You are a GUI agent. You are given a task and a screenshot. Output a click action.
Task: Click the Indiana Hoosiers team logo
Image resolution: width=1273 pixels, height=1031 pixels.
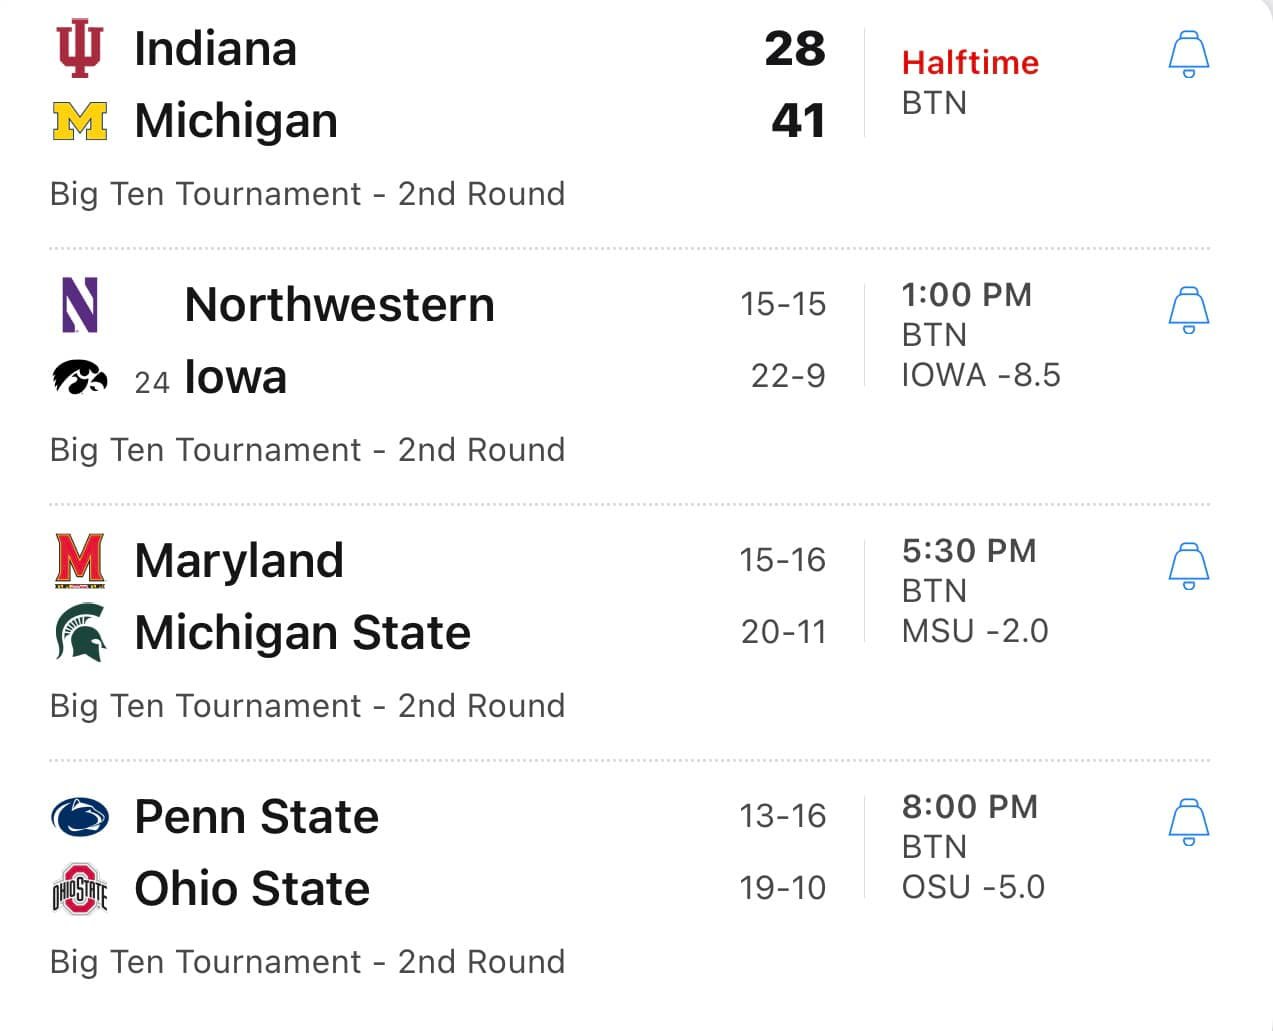[79, 49]
